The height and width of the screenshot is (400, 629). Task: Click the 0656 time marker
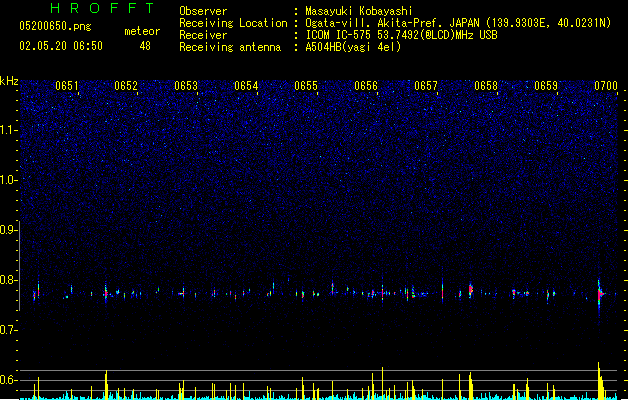pos(366,86)
